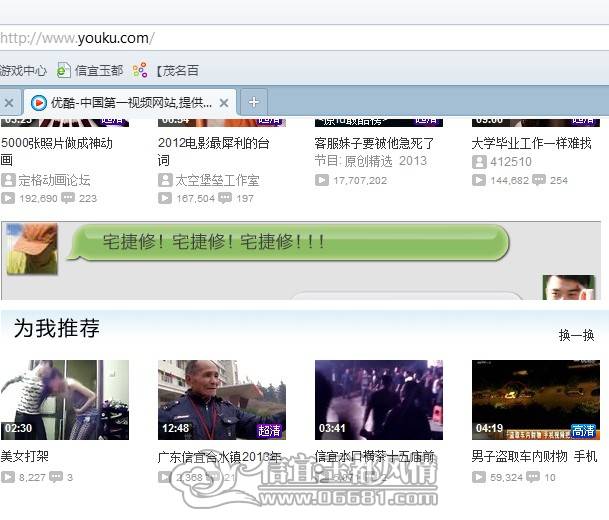
Task: Click the 为我推荐 section heading
Action: [57, 328]
